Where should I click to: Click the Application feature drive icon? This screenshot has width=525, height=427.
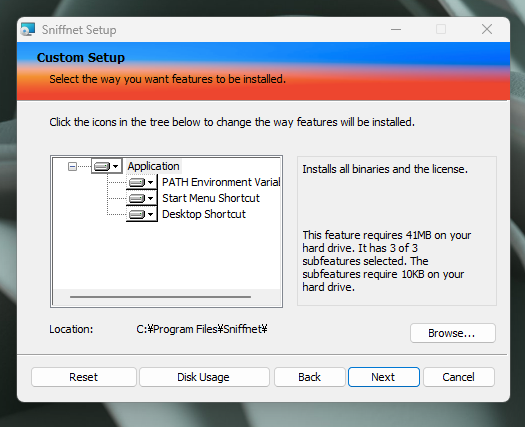click(x=102, y=166)
